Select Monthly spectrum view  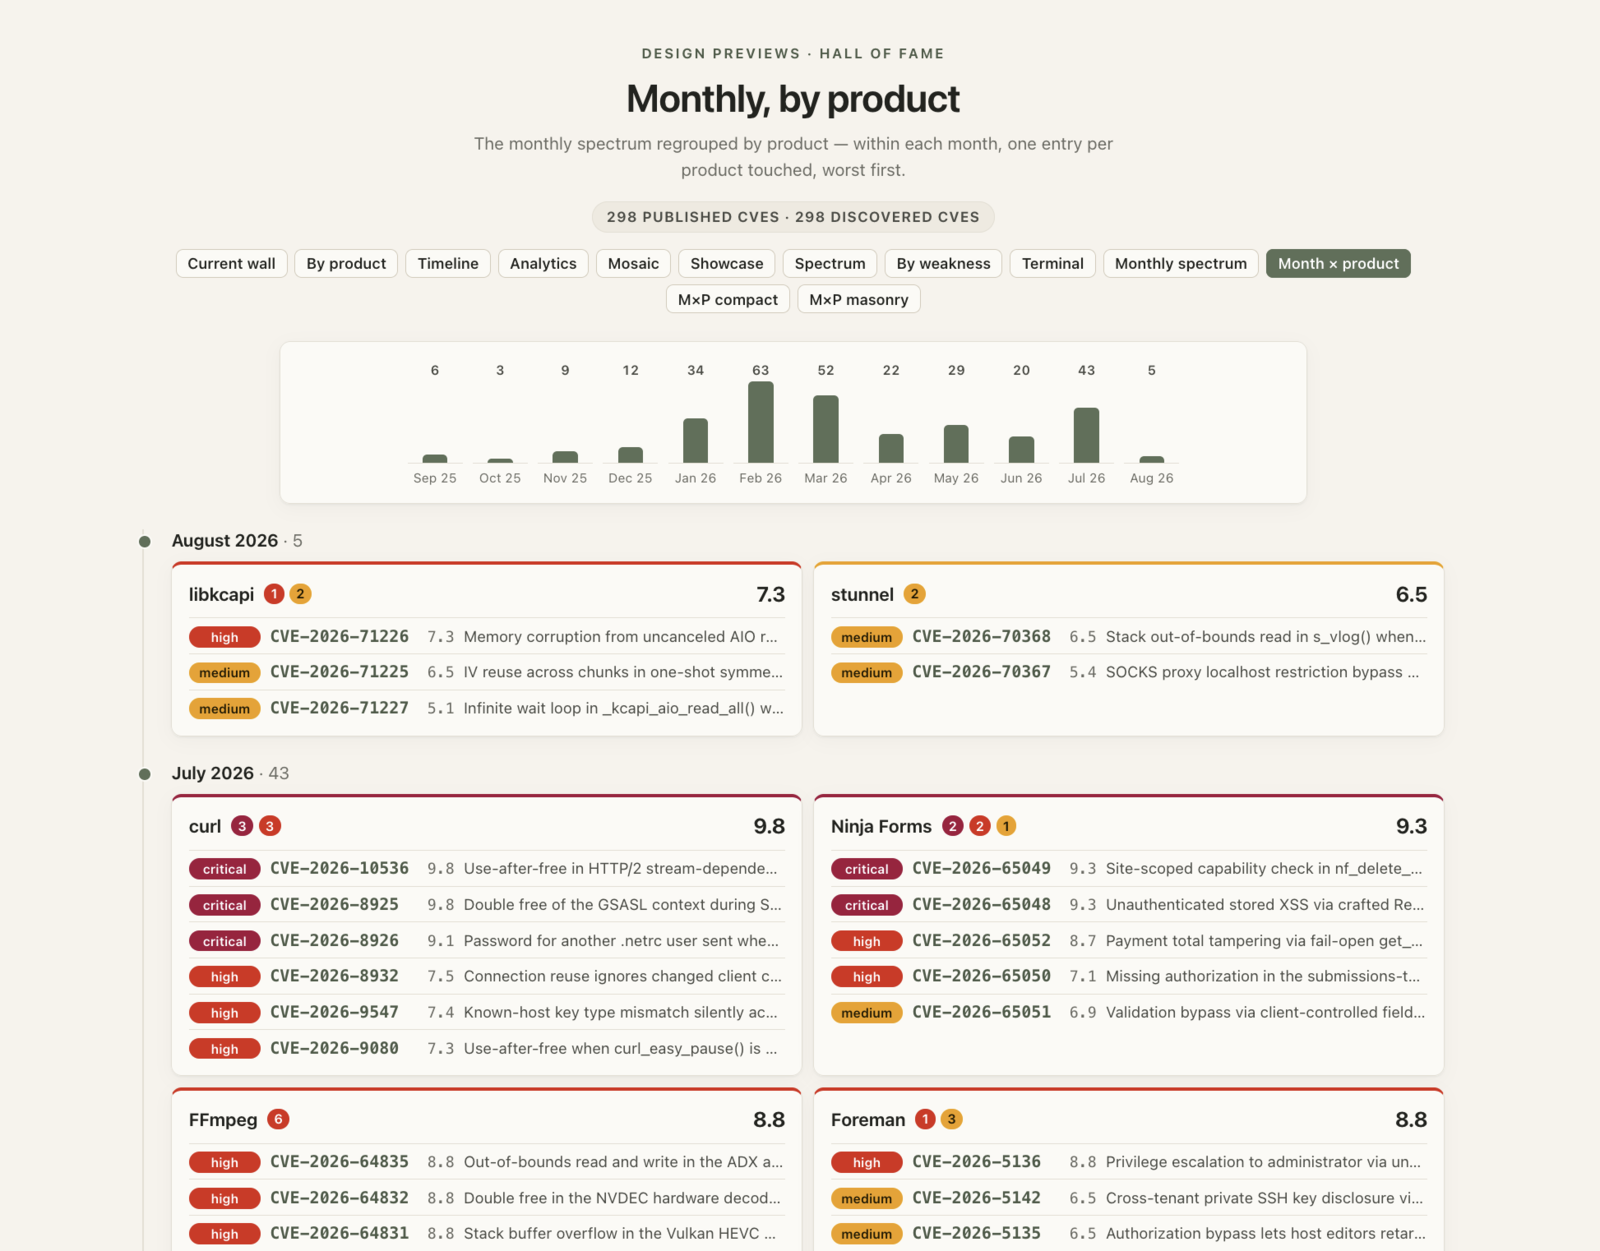coord(1181,263)
